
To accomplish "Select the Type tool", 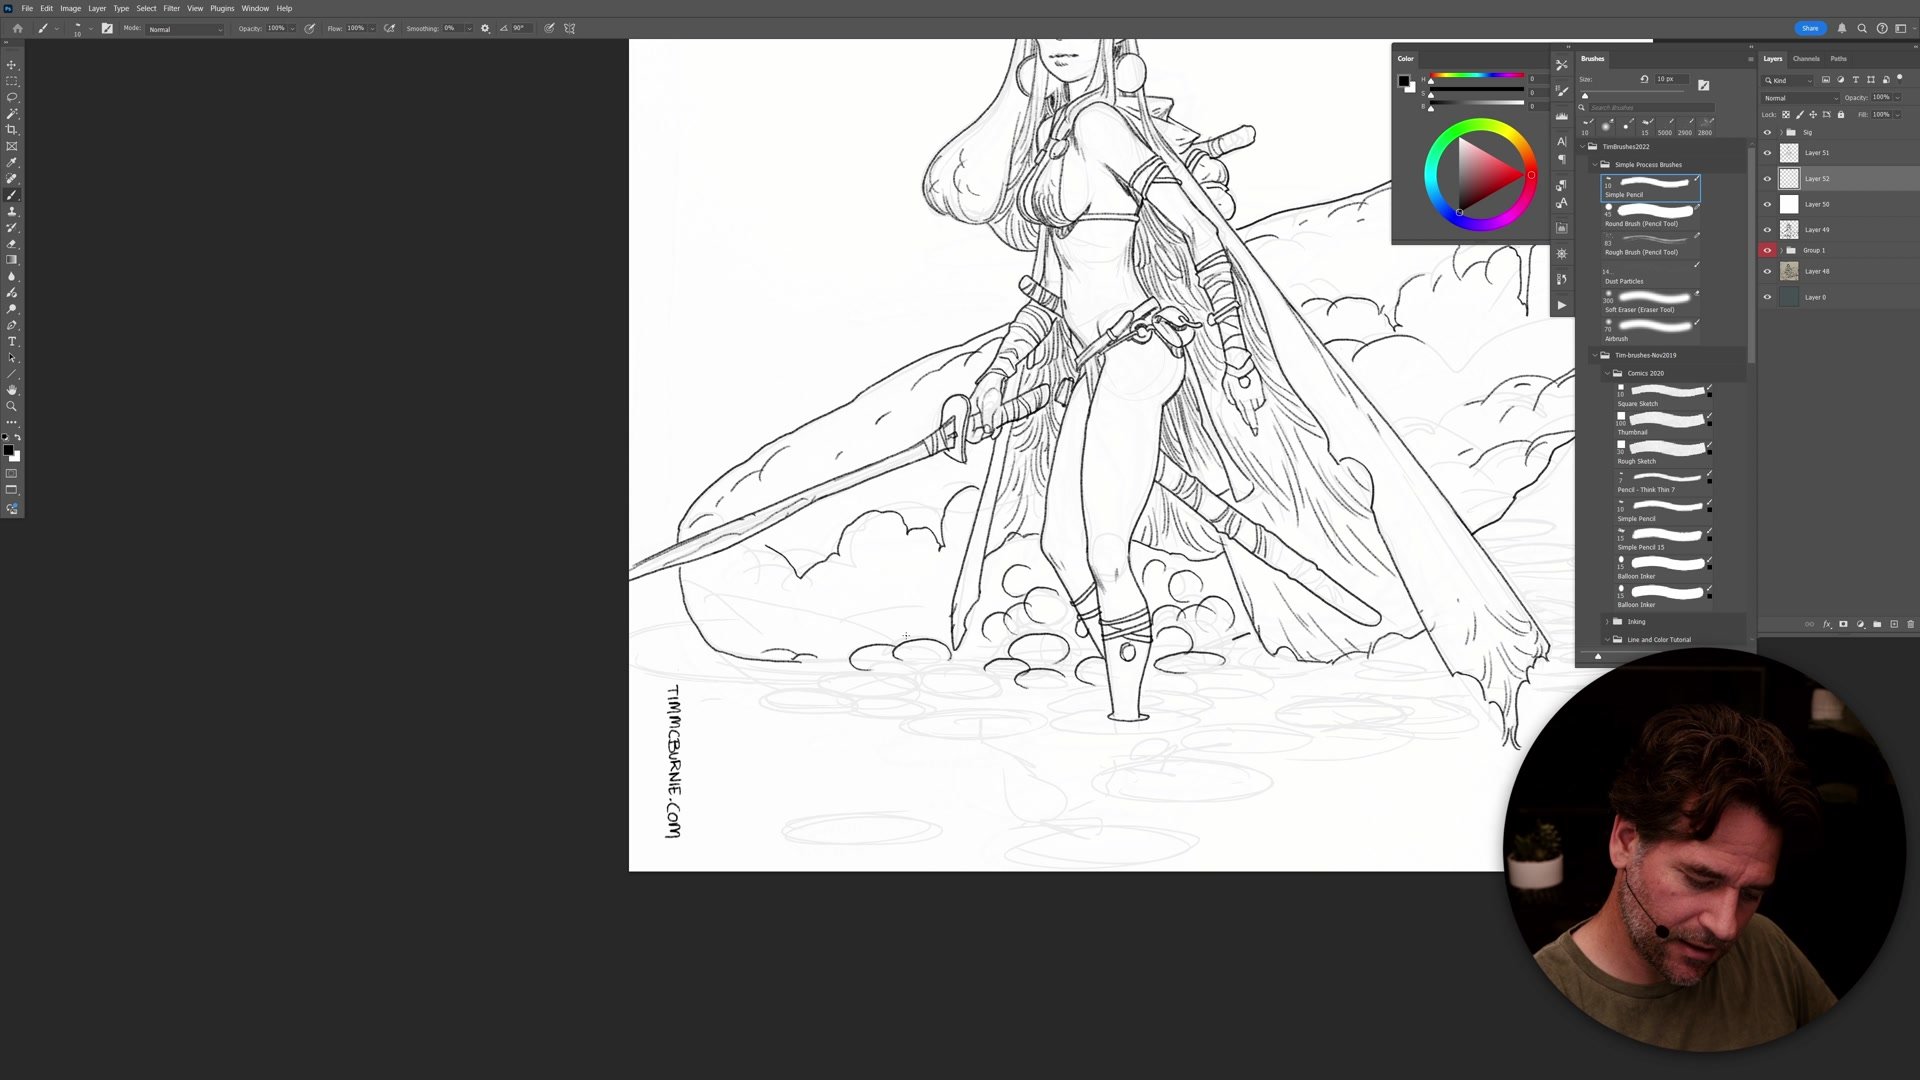I will tap(12, 340).
